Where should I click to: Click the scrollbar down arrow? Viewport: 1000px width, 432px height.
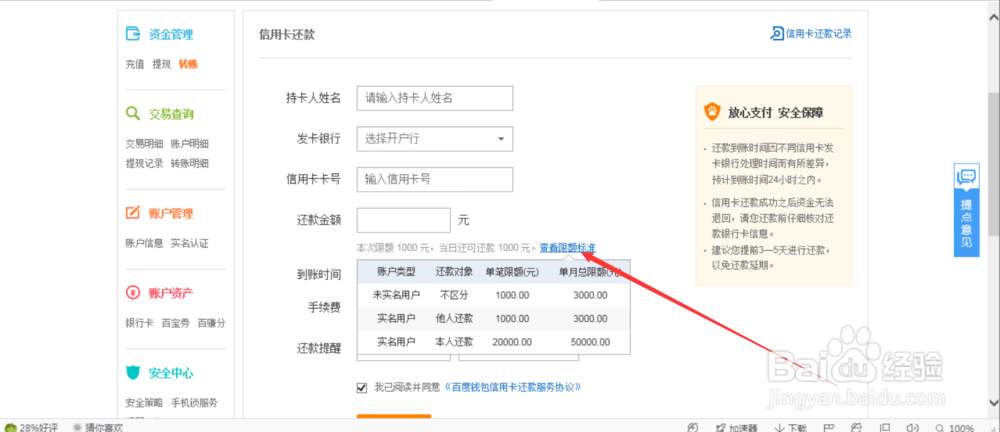pyautogui.click(x=994, y=402)
